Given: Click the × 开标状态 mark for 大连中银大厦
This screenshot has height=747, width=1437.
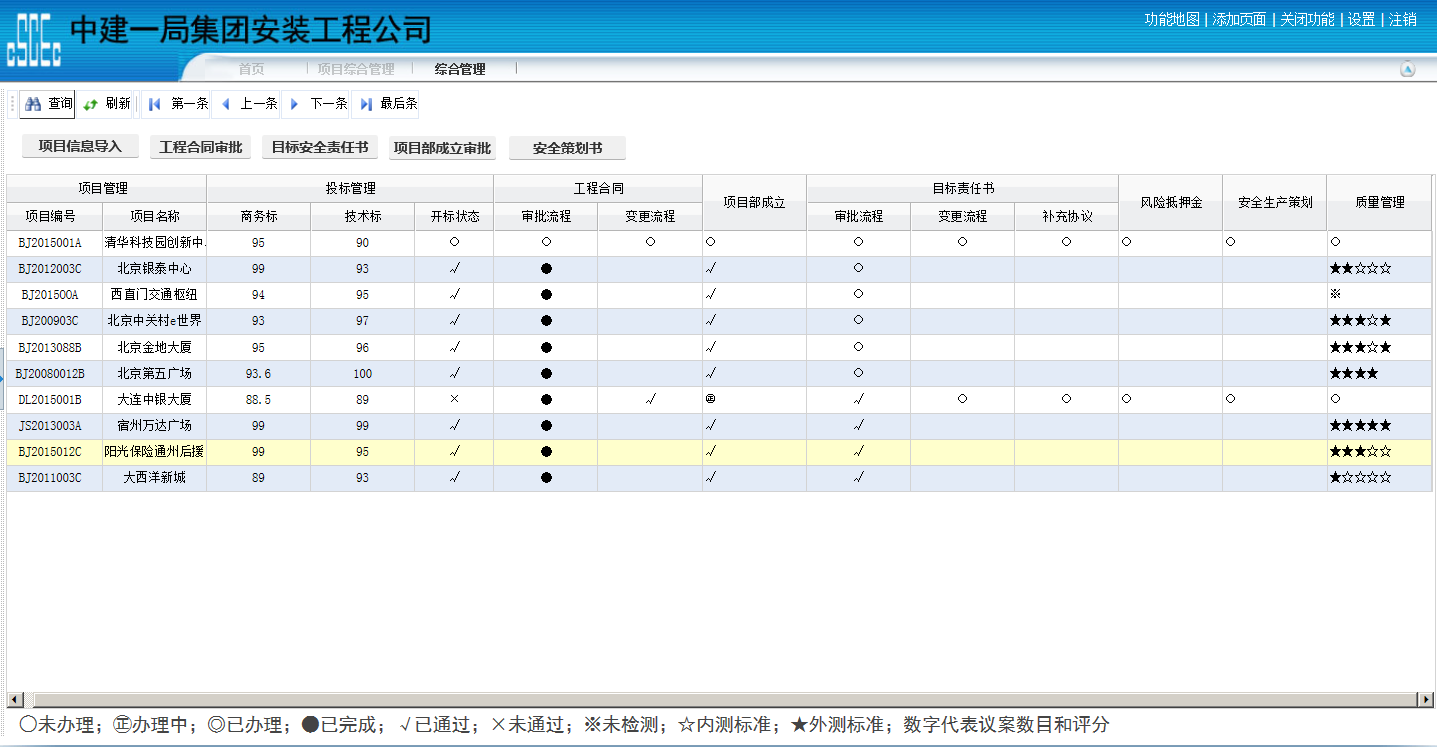Looking at the screenshot, I should (x=454, y=398).
